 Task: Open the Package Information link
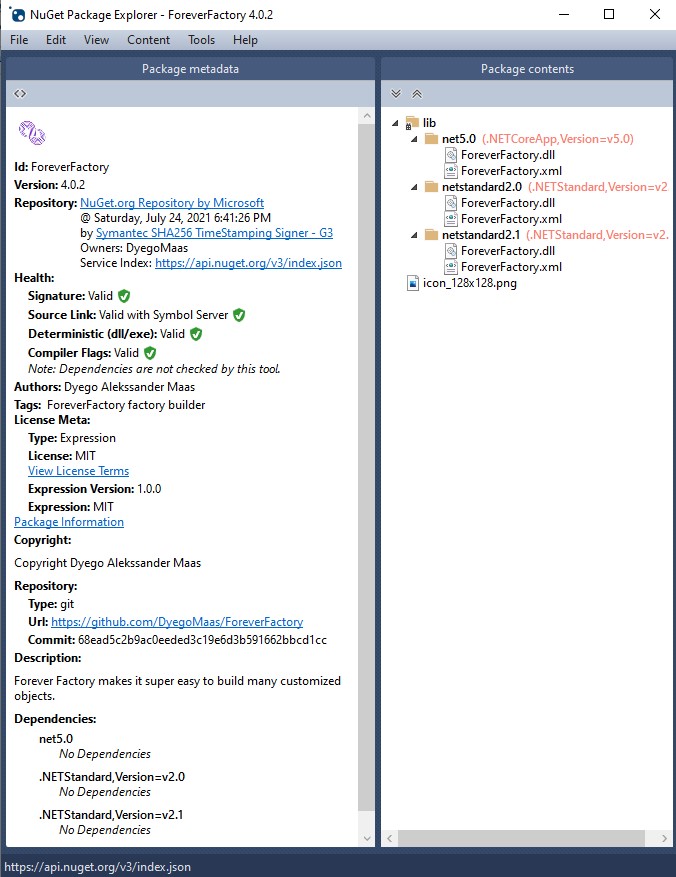69,522
